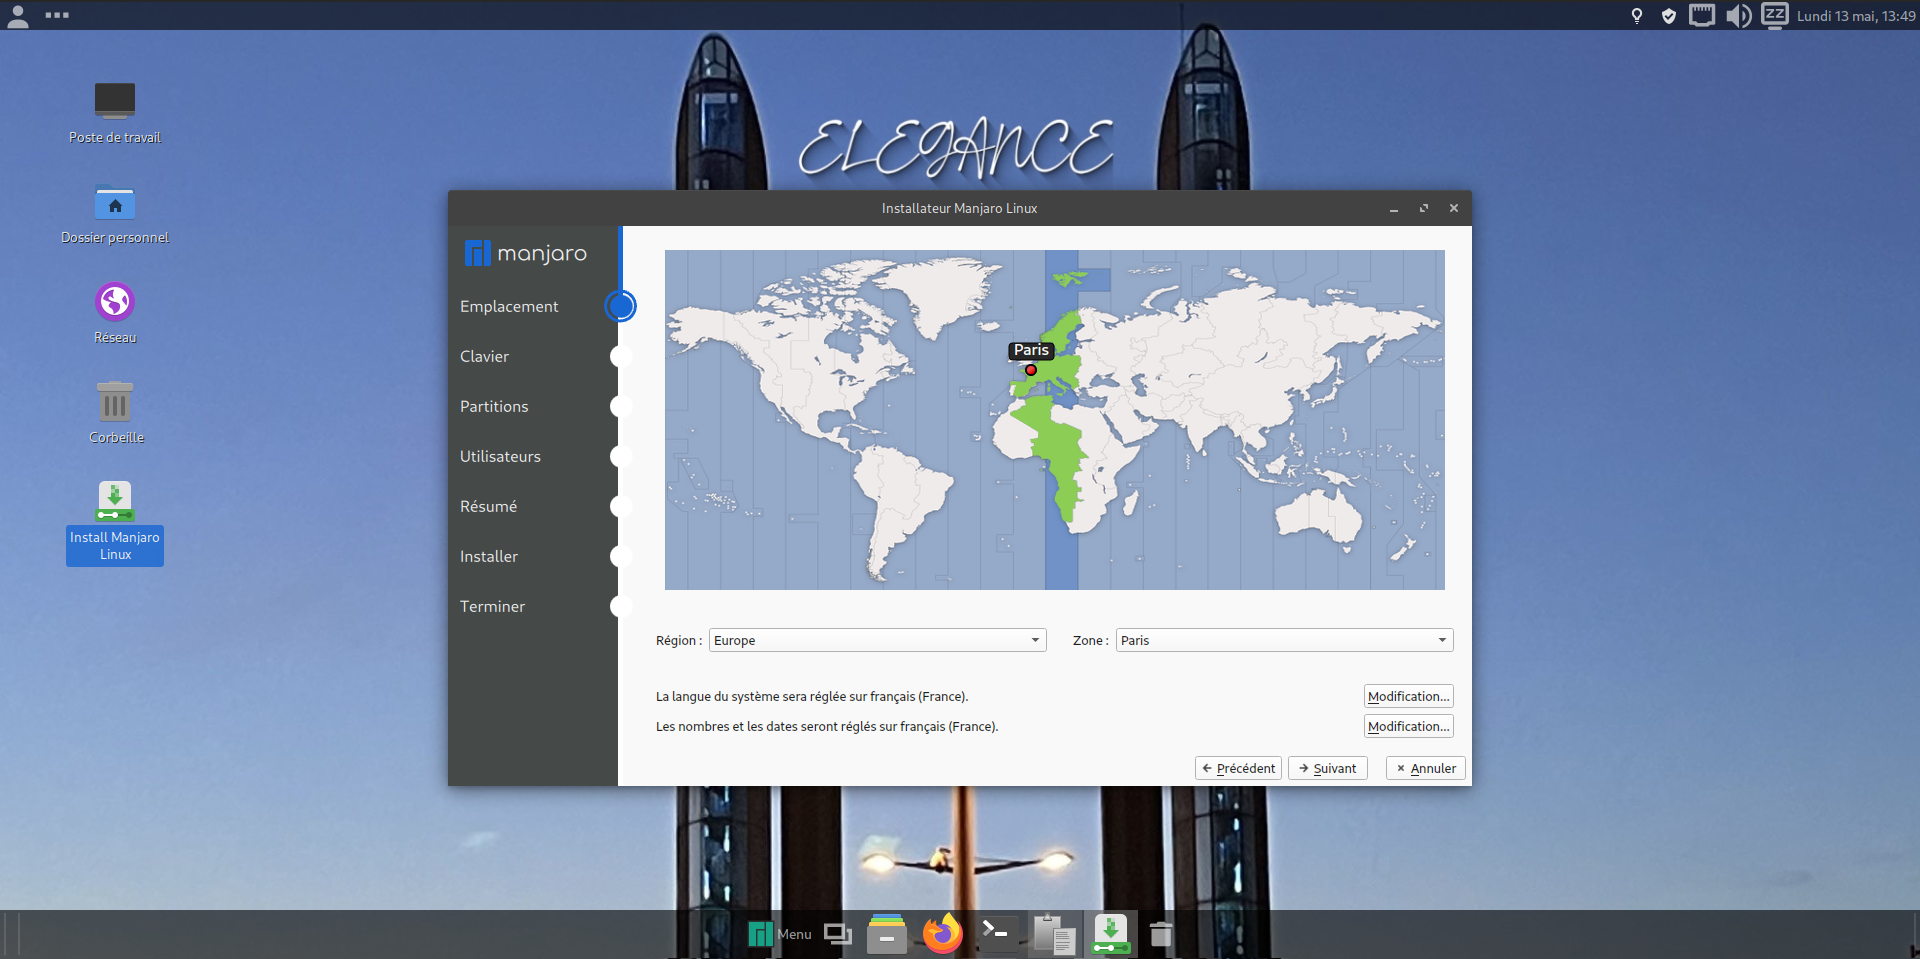
Task: Click the sleep power-manager tray icon
Action: point(1774,15)
